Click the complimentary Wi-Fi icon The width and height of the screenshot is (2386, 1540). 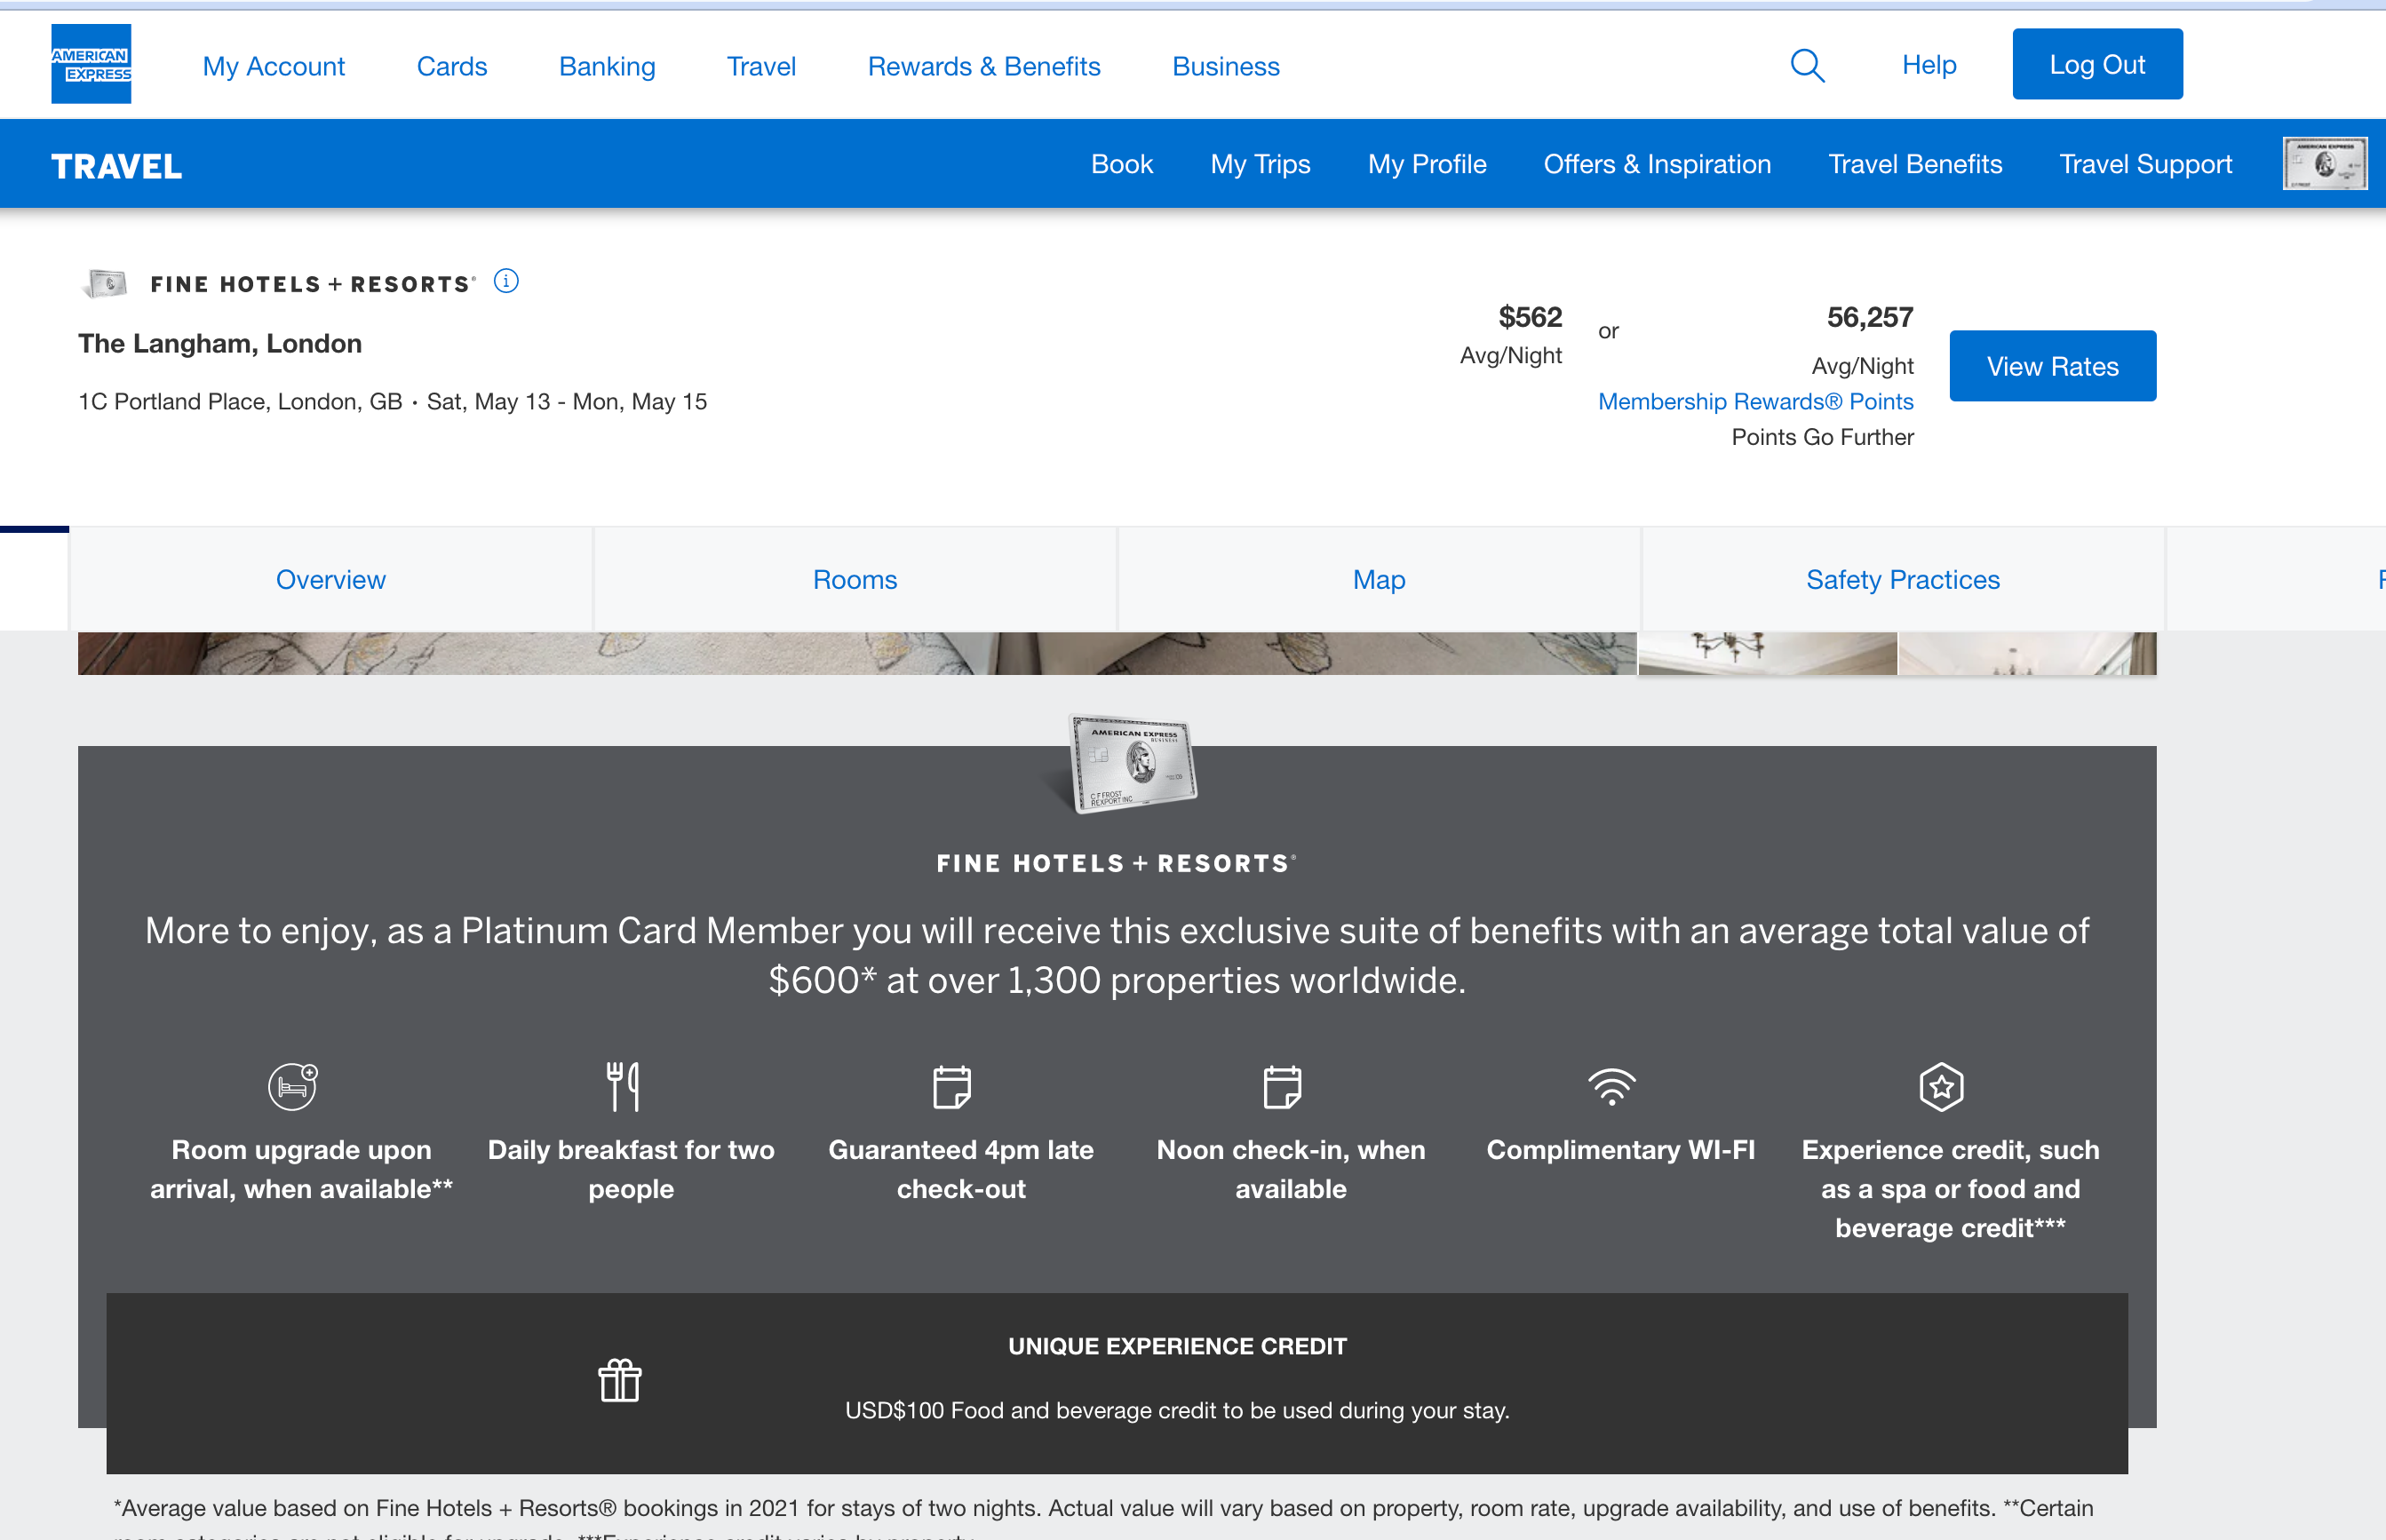[x=1612, y=1087]
